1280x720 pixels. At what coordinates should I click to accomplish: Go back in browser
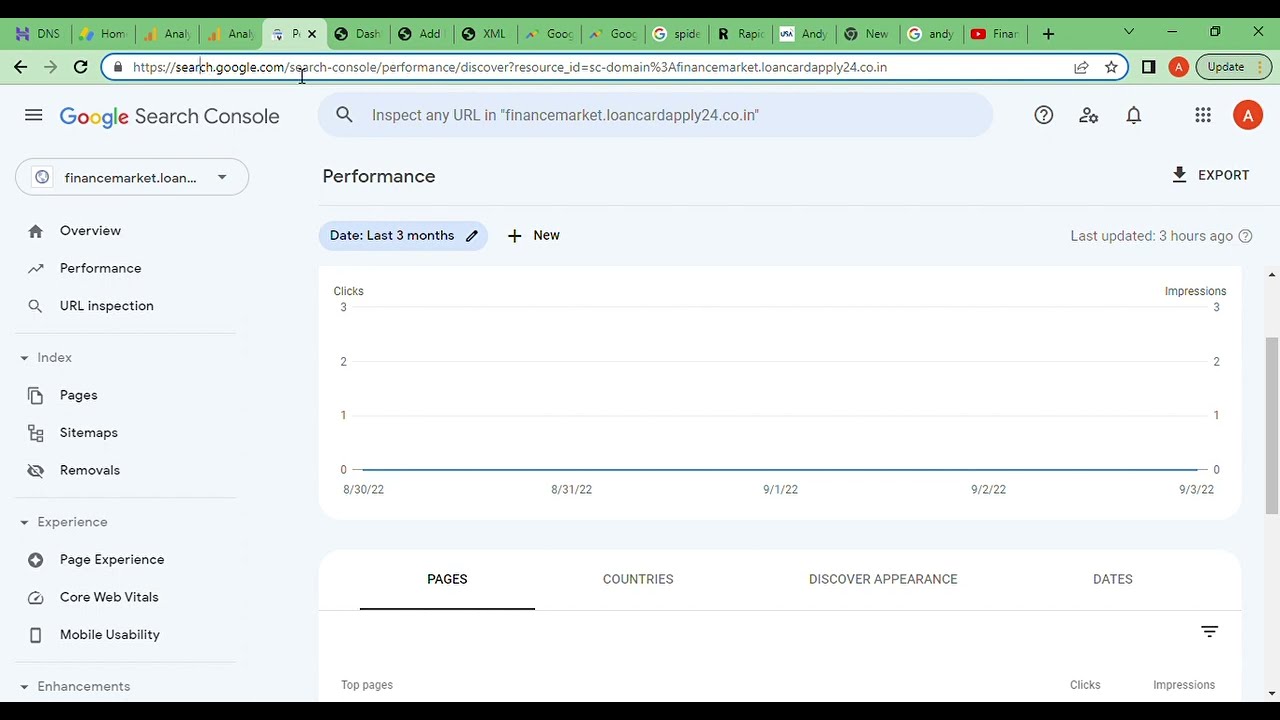pyautogui.click(x=21, y=67)
